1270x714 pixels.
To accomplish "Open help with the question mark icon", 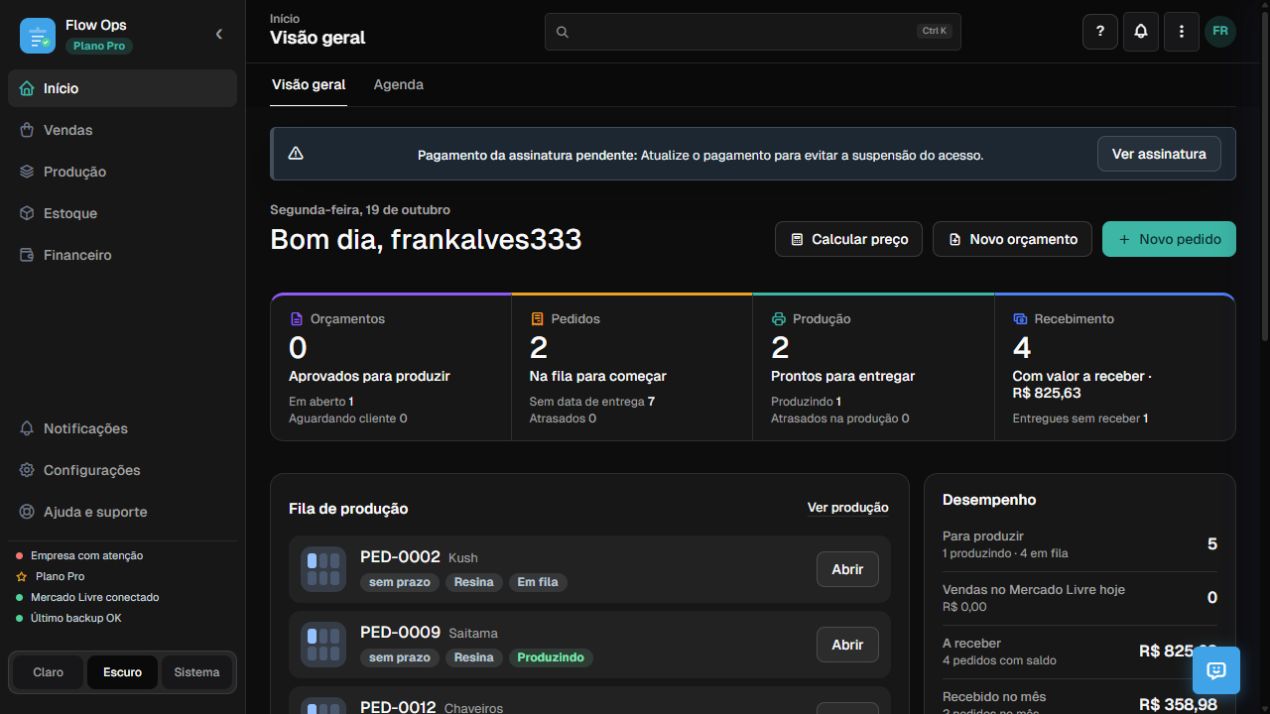I will tap(1100, 32).
